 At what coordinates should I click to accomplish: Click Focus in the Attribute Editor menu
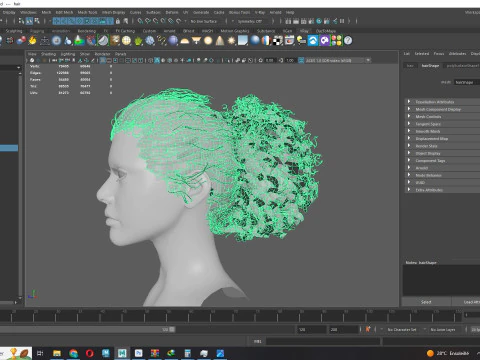(439, 54)
